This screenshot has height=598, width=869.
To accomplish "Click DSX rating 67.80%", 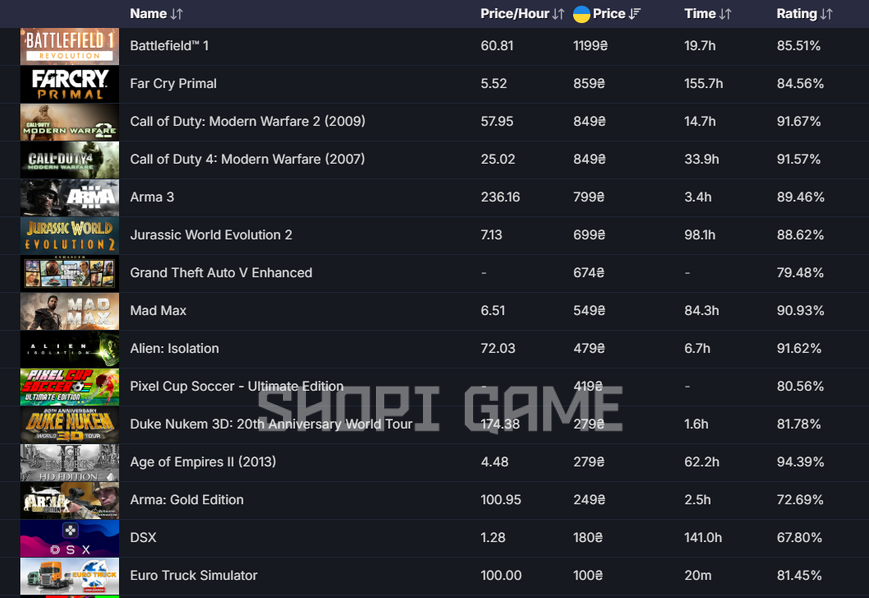I will point(799,538).
